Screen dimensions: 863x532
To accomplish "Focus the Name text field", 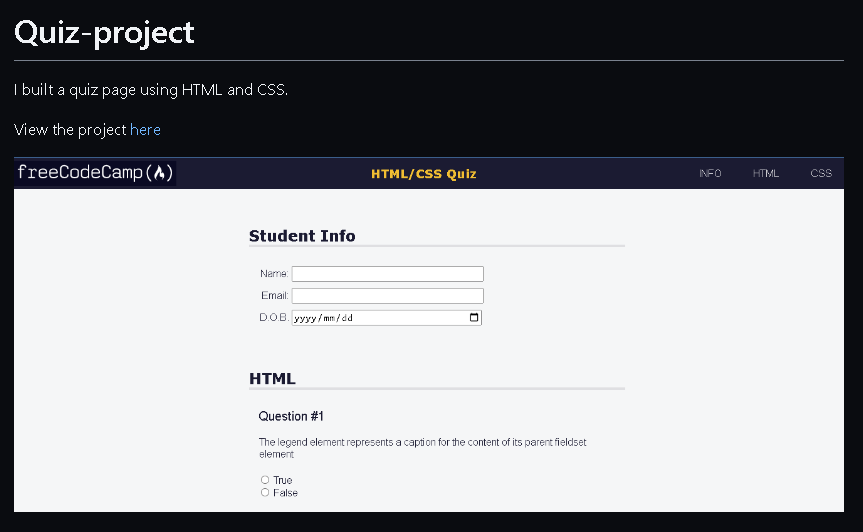I will [x=387, y=274].
